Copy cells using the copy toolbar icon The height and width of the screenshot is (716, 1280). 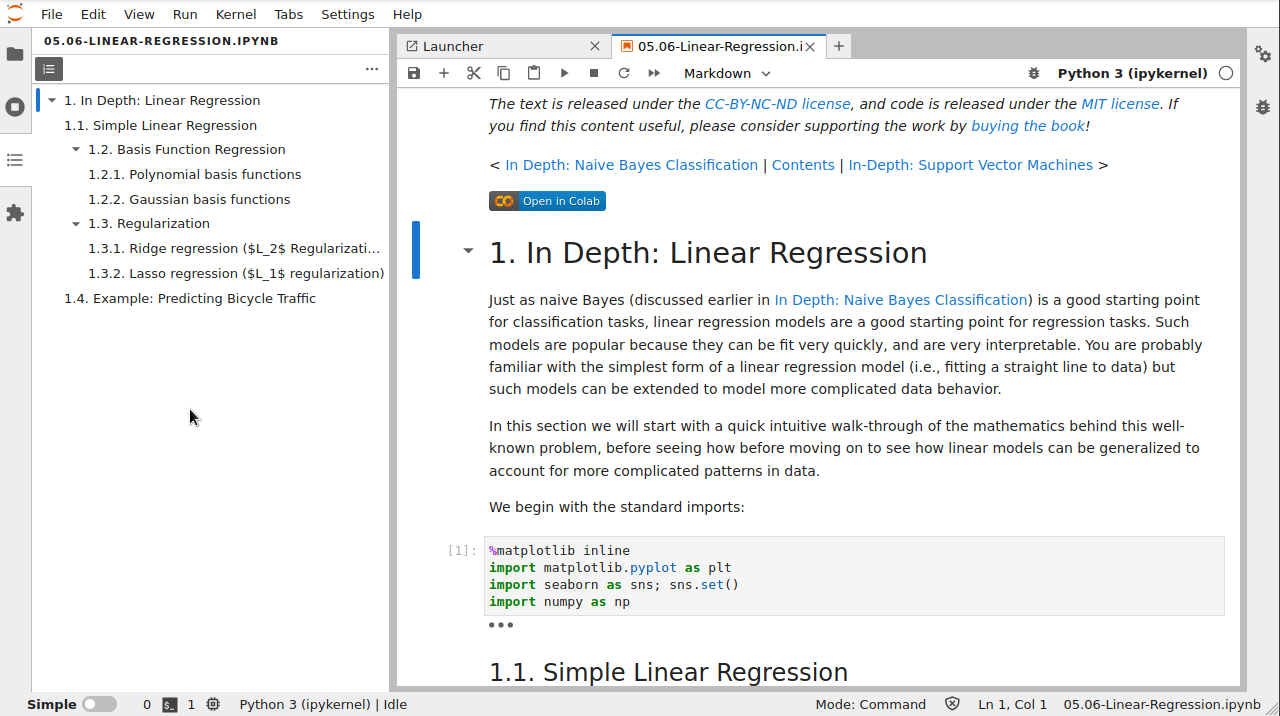503,73
